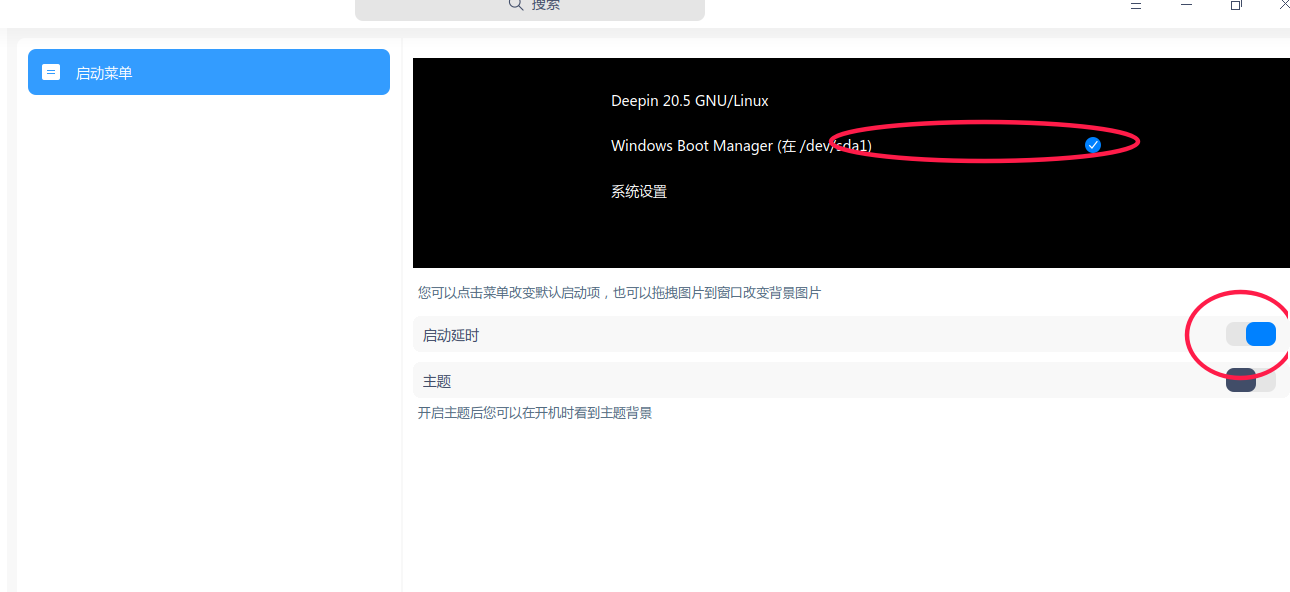
Task: Click the blue default checkmark icon
Action: click(x=1093, y=145)
